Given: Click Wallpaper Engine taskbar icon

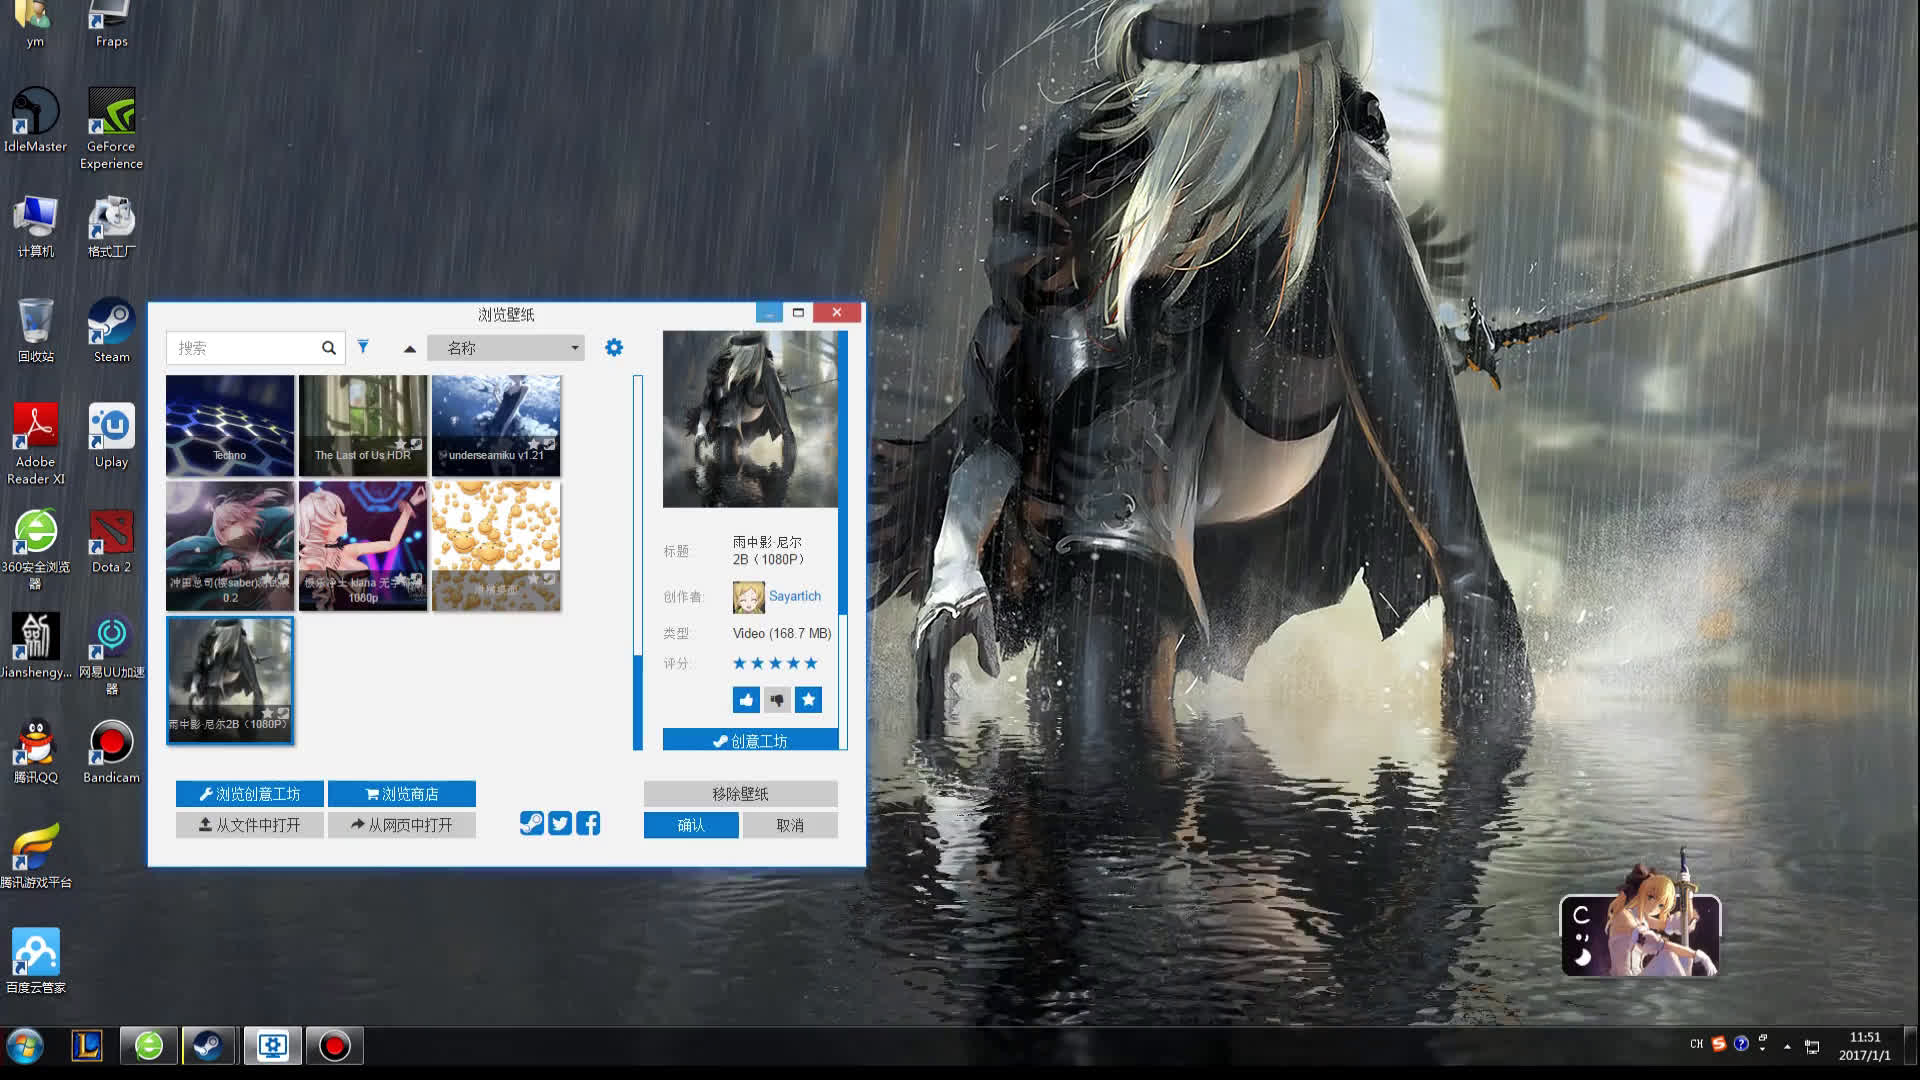Looking at the screenshot, I should (272, 1046).
